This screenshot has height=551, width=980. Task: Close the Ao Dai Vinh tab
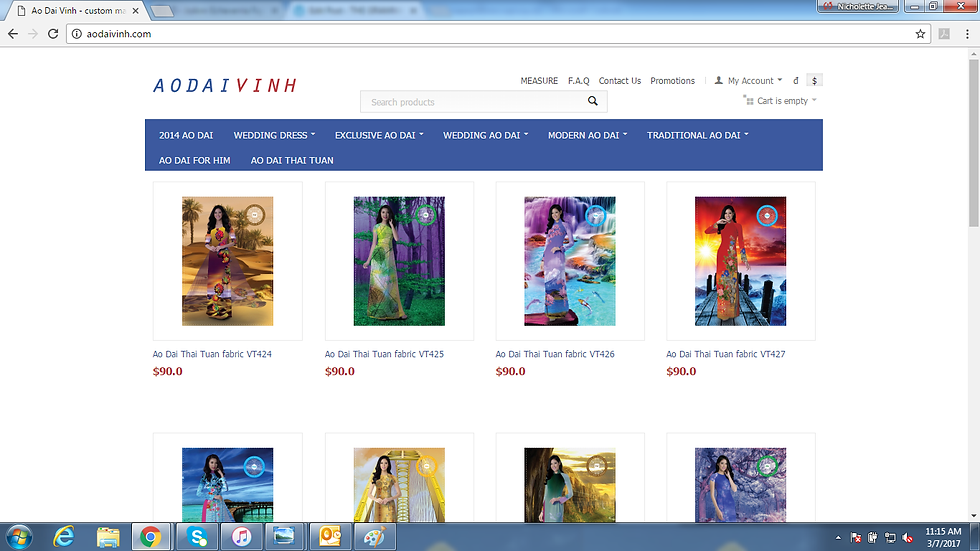[x=136, y=11]
